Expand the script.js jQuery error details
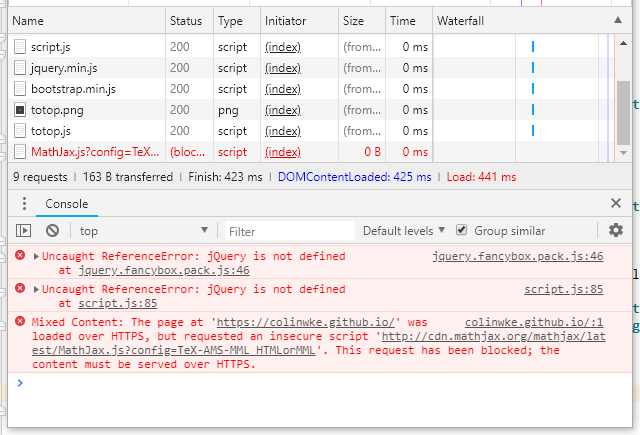The height and width of the screenshot is (435, 640). click(37, 290)
